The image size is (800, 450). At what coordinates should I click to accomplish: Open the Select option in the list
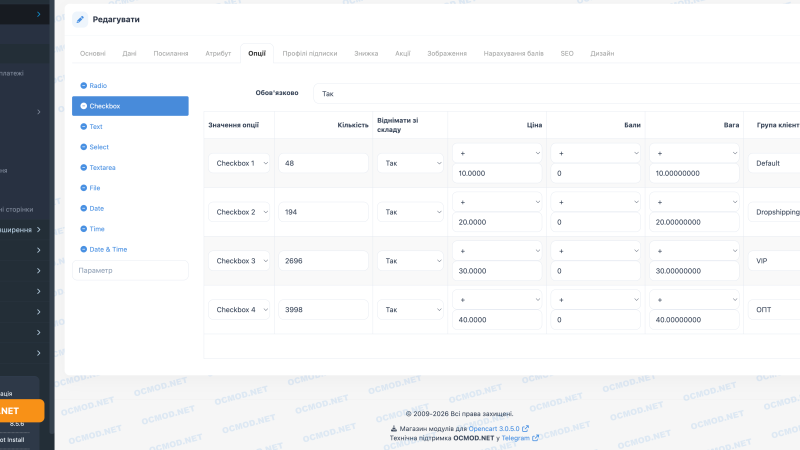[99, 147]
